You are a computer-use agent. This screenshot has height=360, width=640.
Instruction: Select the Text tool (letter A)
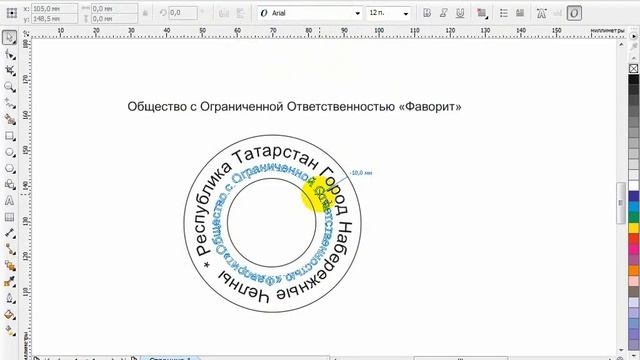[x=9, y=201]
